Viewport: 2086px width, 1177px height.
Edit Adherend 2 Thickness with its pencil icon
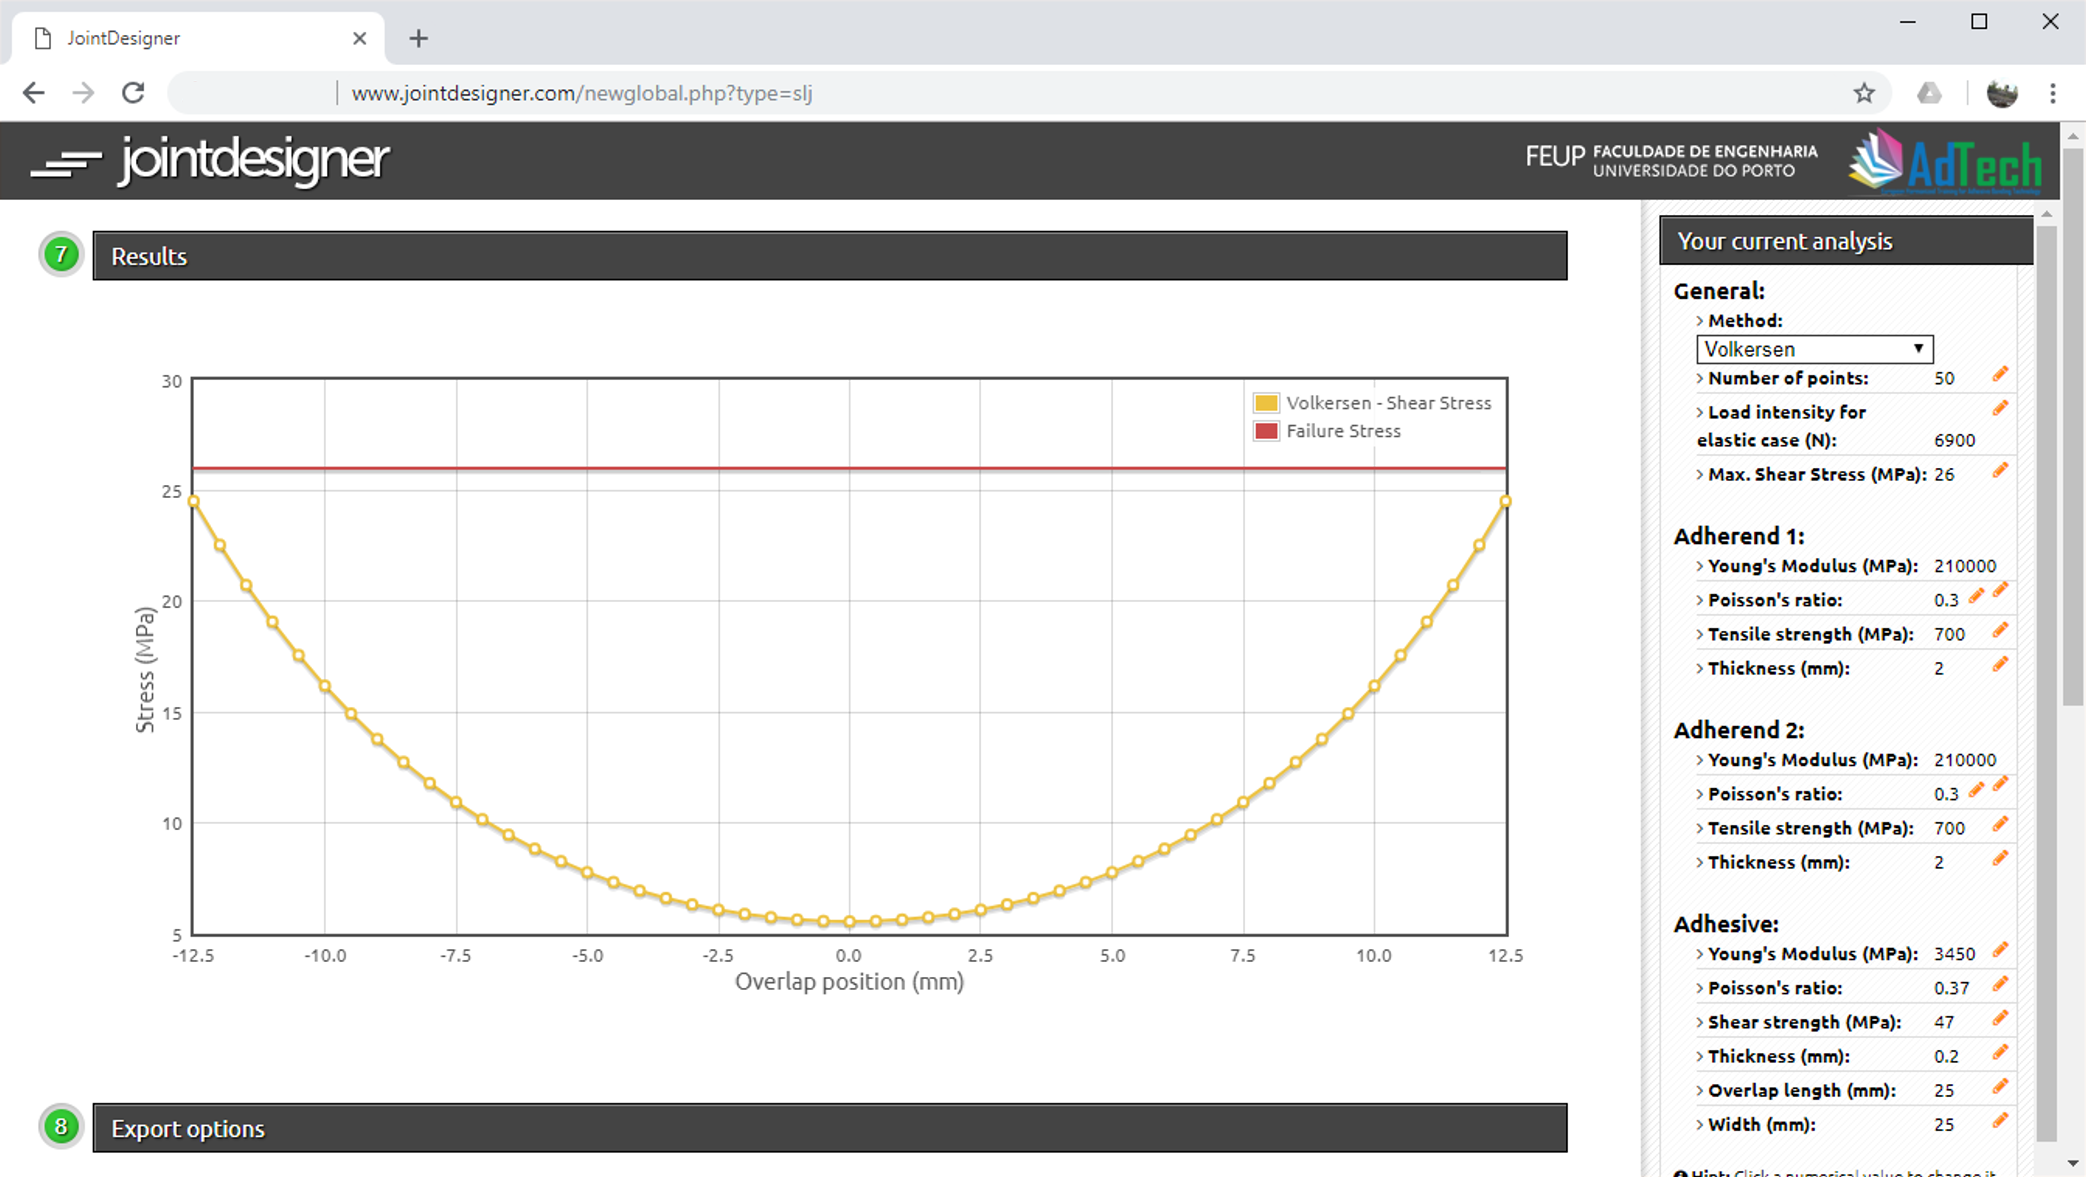coord(1999,859)
